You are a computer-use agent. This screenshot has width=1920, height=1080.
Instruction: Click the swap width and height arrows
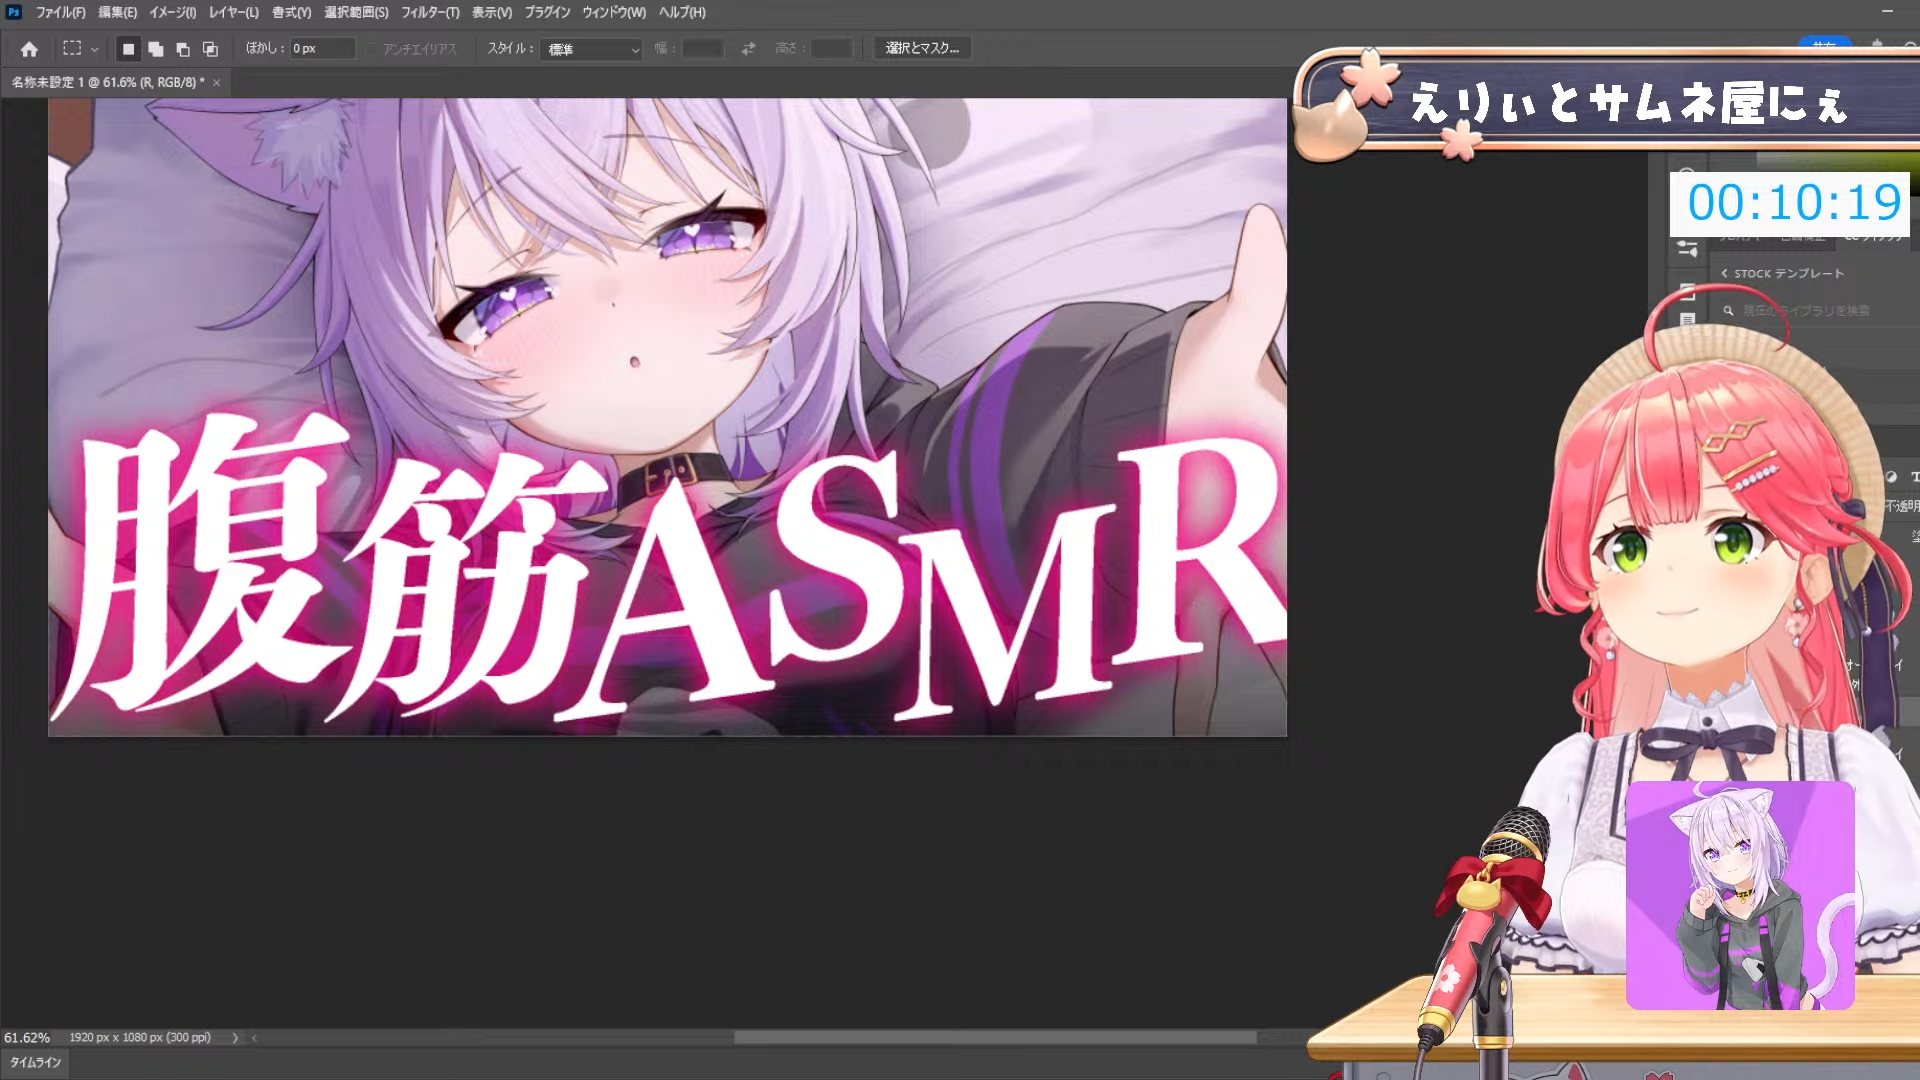748,48
